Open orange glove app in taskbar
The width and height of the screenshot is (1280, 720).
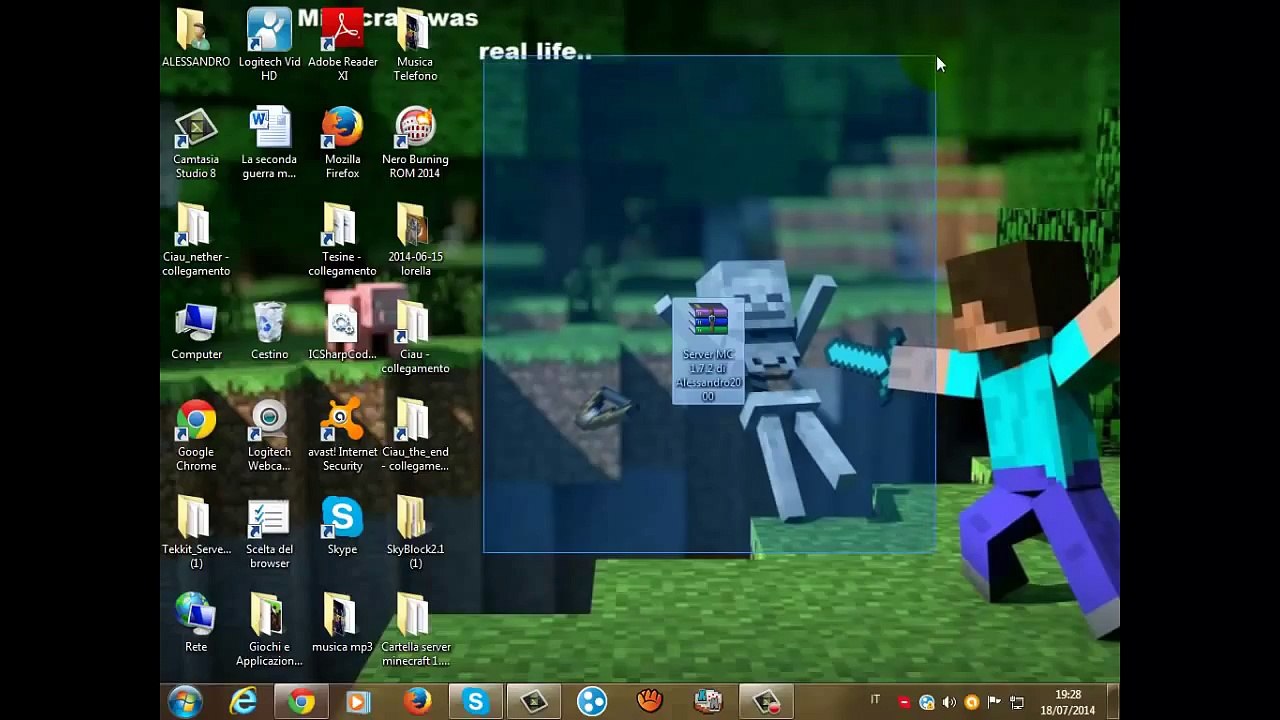click(650, 702)
